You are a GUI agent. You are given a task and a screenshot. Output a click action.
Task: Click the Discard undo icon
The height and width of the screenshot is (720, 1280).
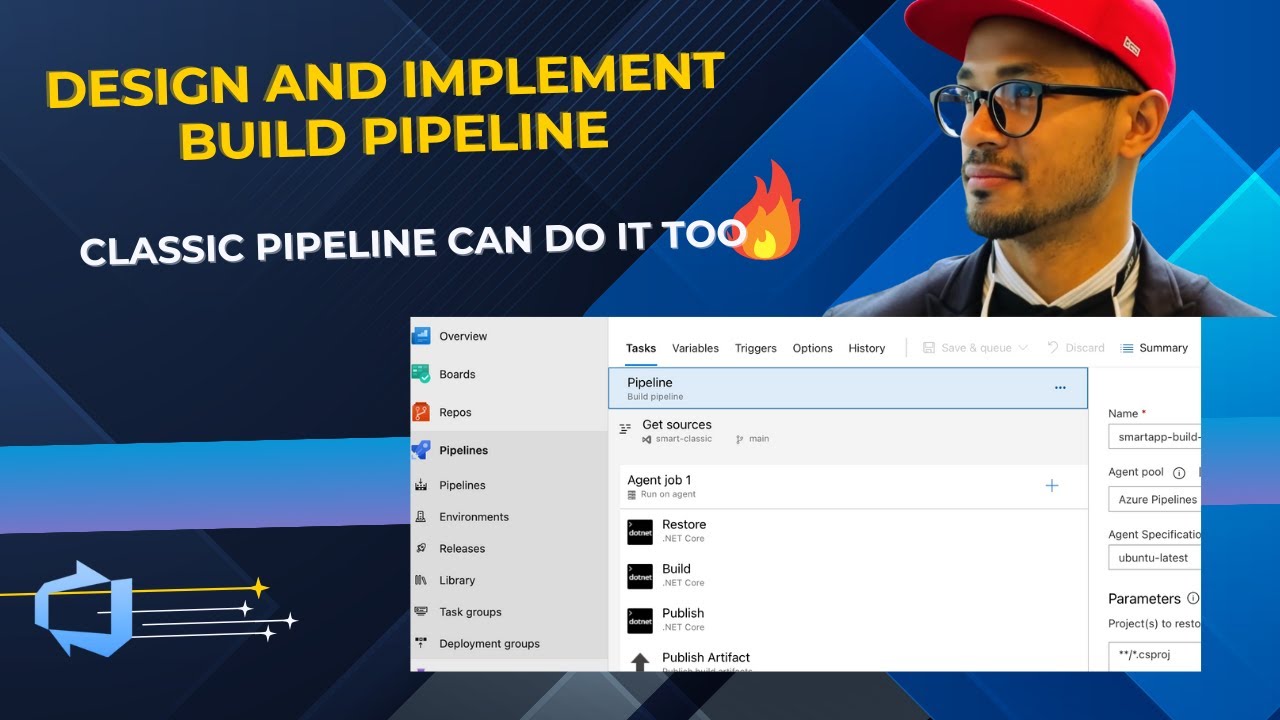click(x=1053, y=348)
